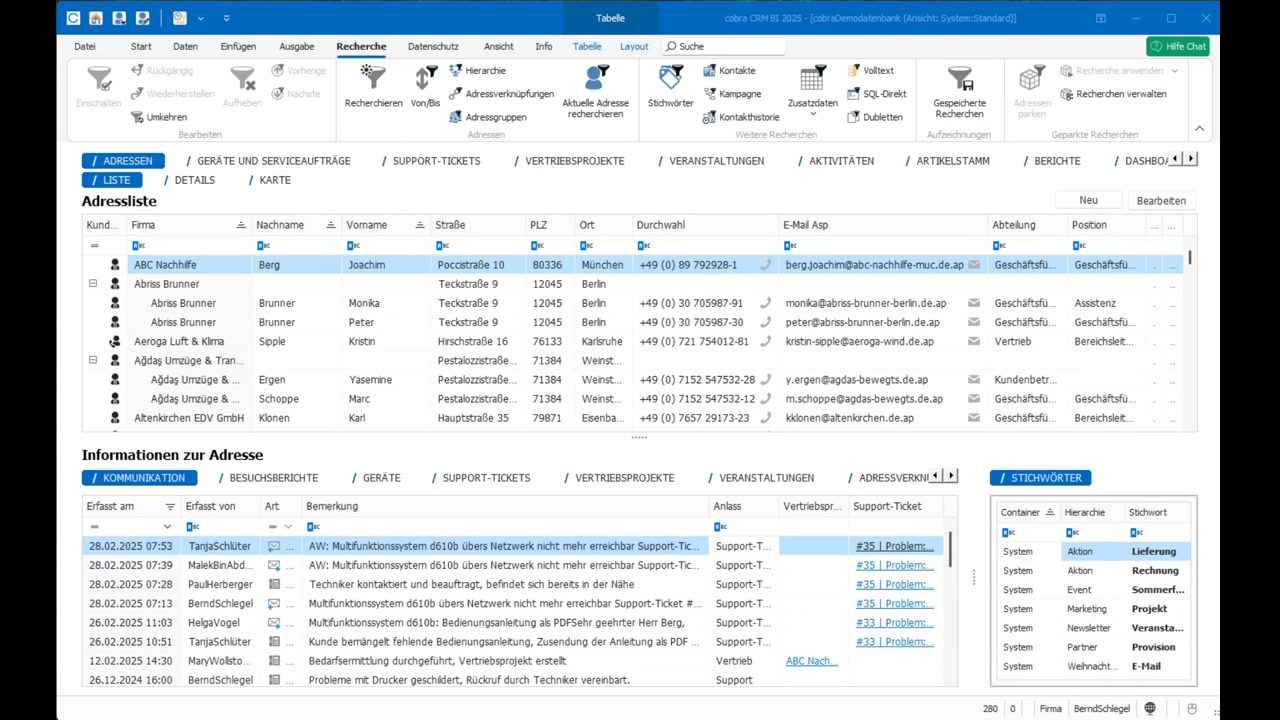
Task: Open the Datei menu
Action: coord(85,46)
